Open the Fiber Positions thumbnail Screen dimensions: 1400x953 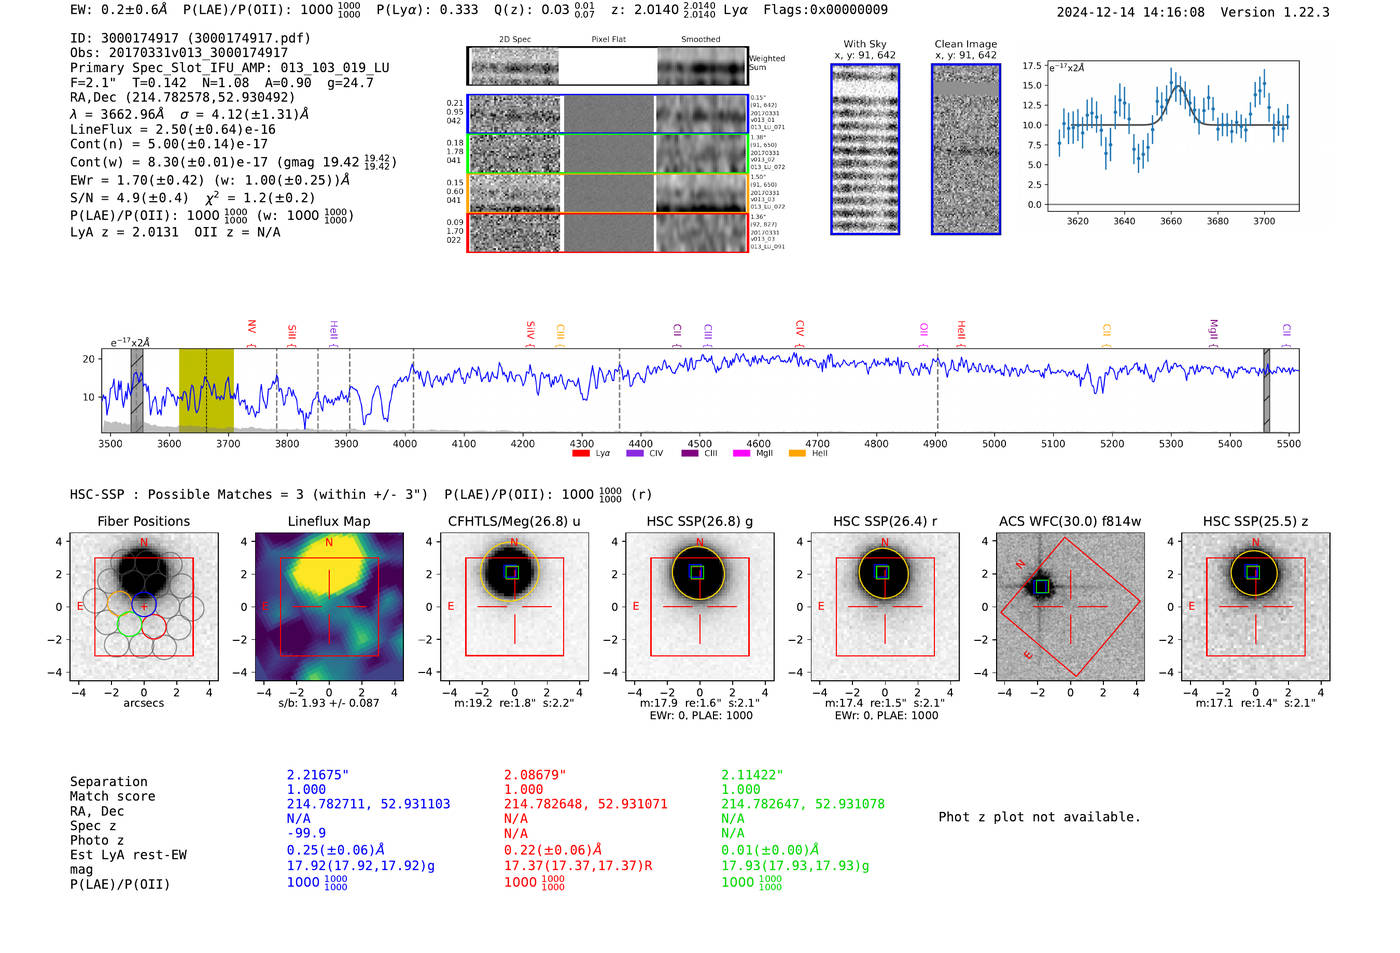(143, 606)
